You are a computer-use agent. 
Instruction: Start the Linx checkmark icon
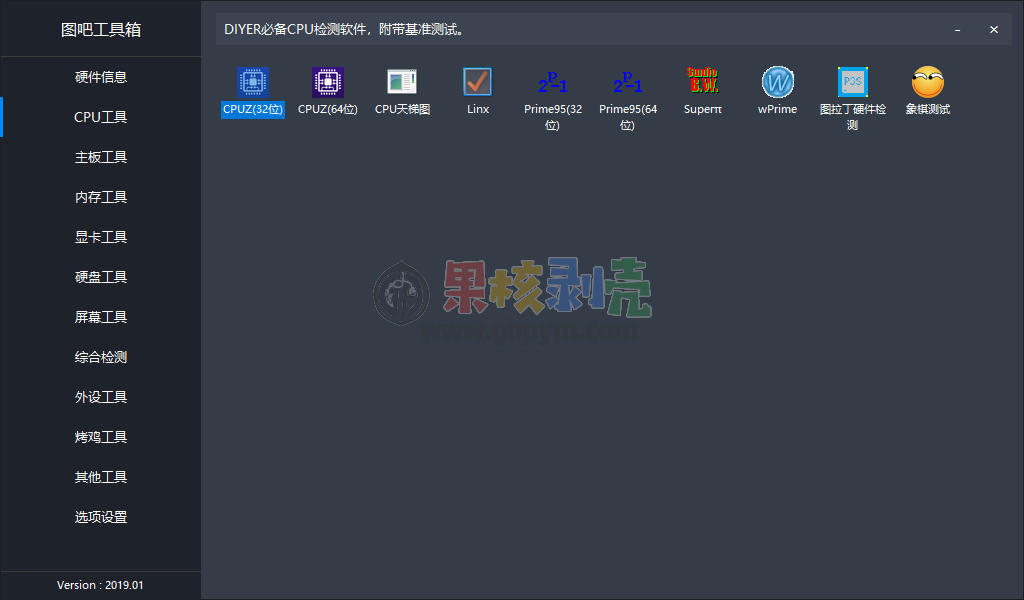pos(477,82)
